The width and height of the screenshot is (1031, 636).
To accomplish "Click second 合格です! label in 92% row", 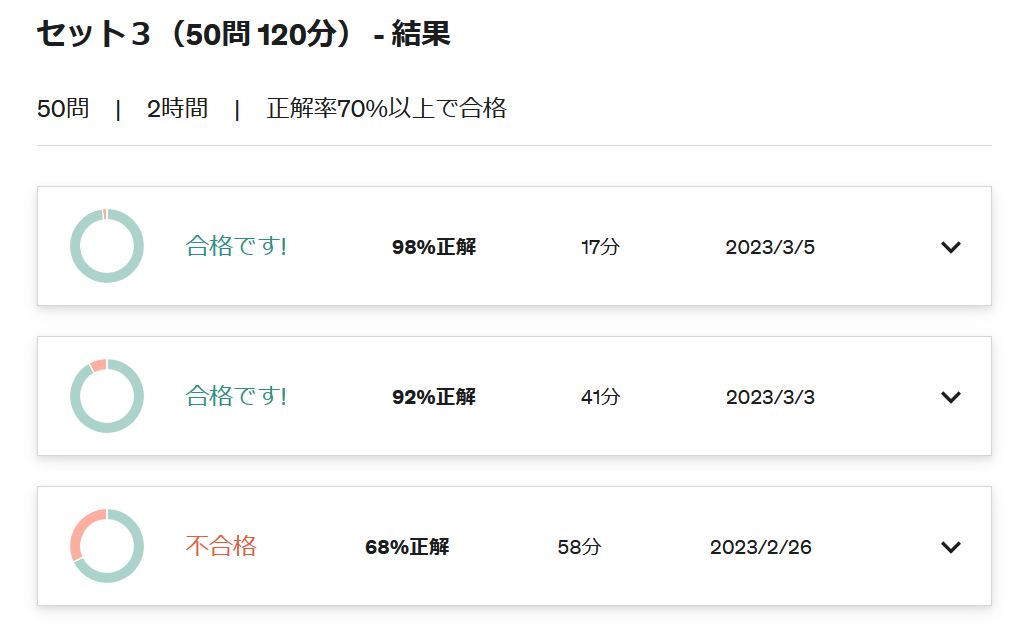I will click(x=236, y=396).
